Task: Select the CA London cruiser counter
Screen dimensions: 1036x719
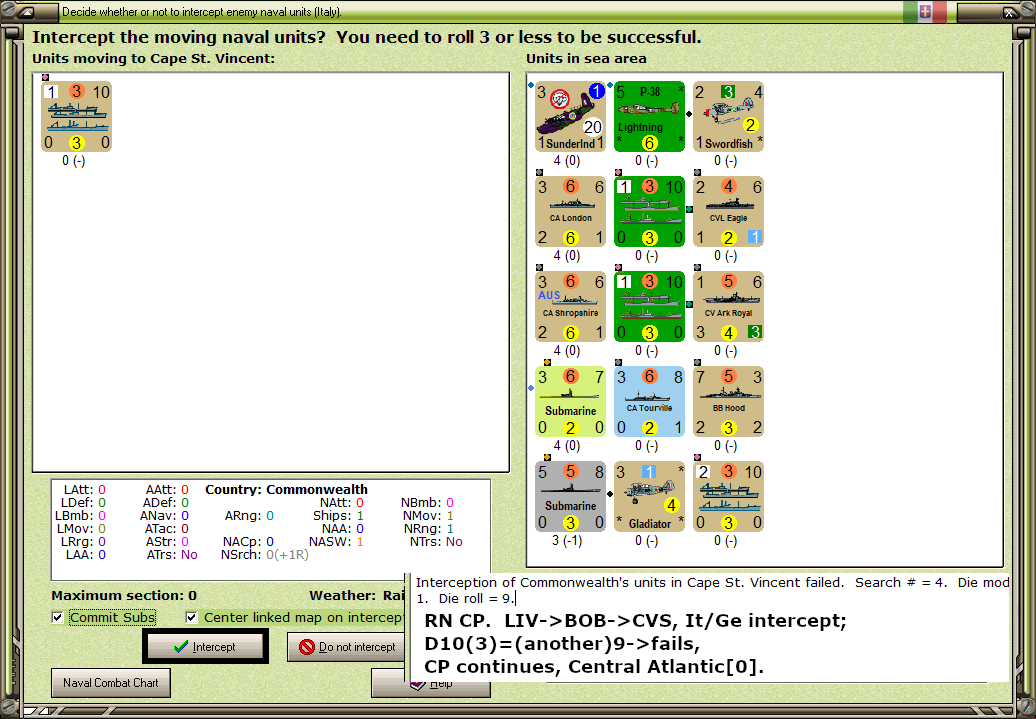Action: 570,211
